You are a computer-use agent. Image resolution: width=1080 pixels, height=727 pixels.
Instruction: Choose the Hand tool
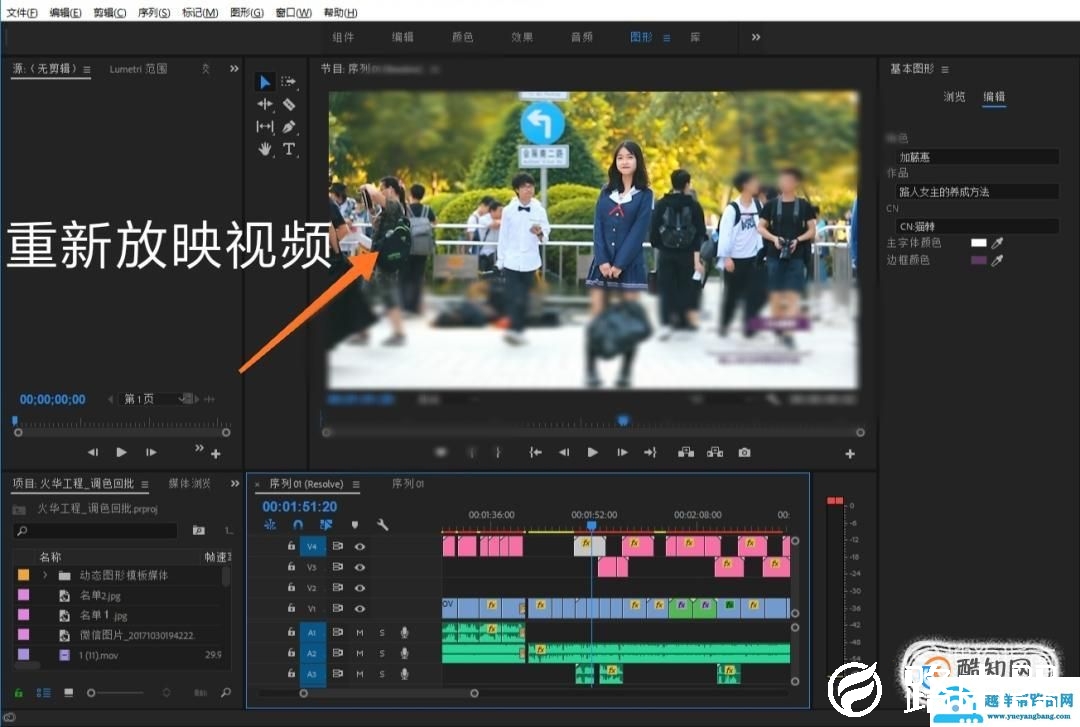point(265,148)
